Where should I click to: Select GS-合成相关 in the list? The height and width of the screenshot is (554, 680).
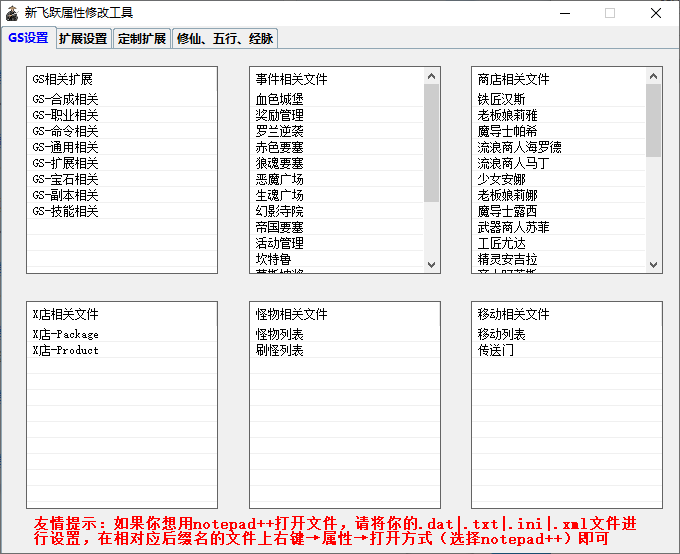(66, 99)
